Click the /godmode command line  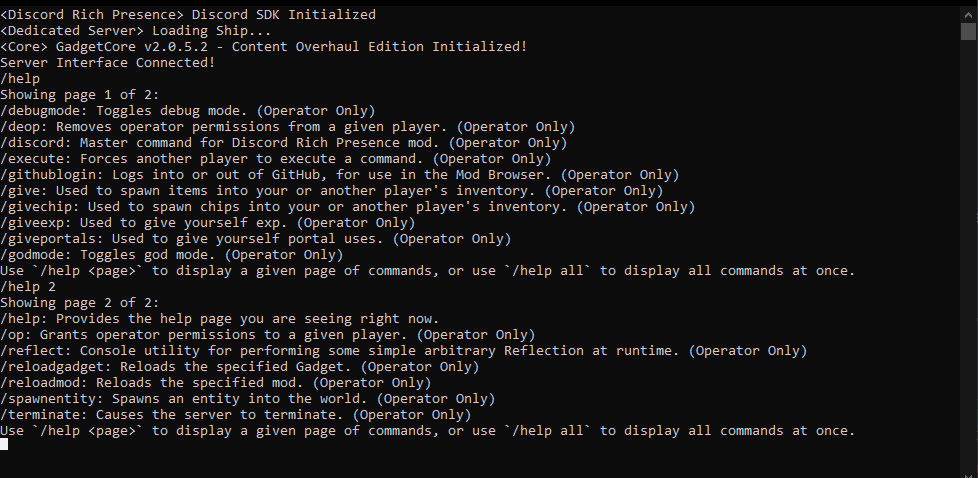(x=176, y=255)
